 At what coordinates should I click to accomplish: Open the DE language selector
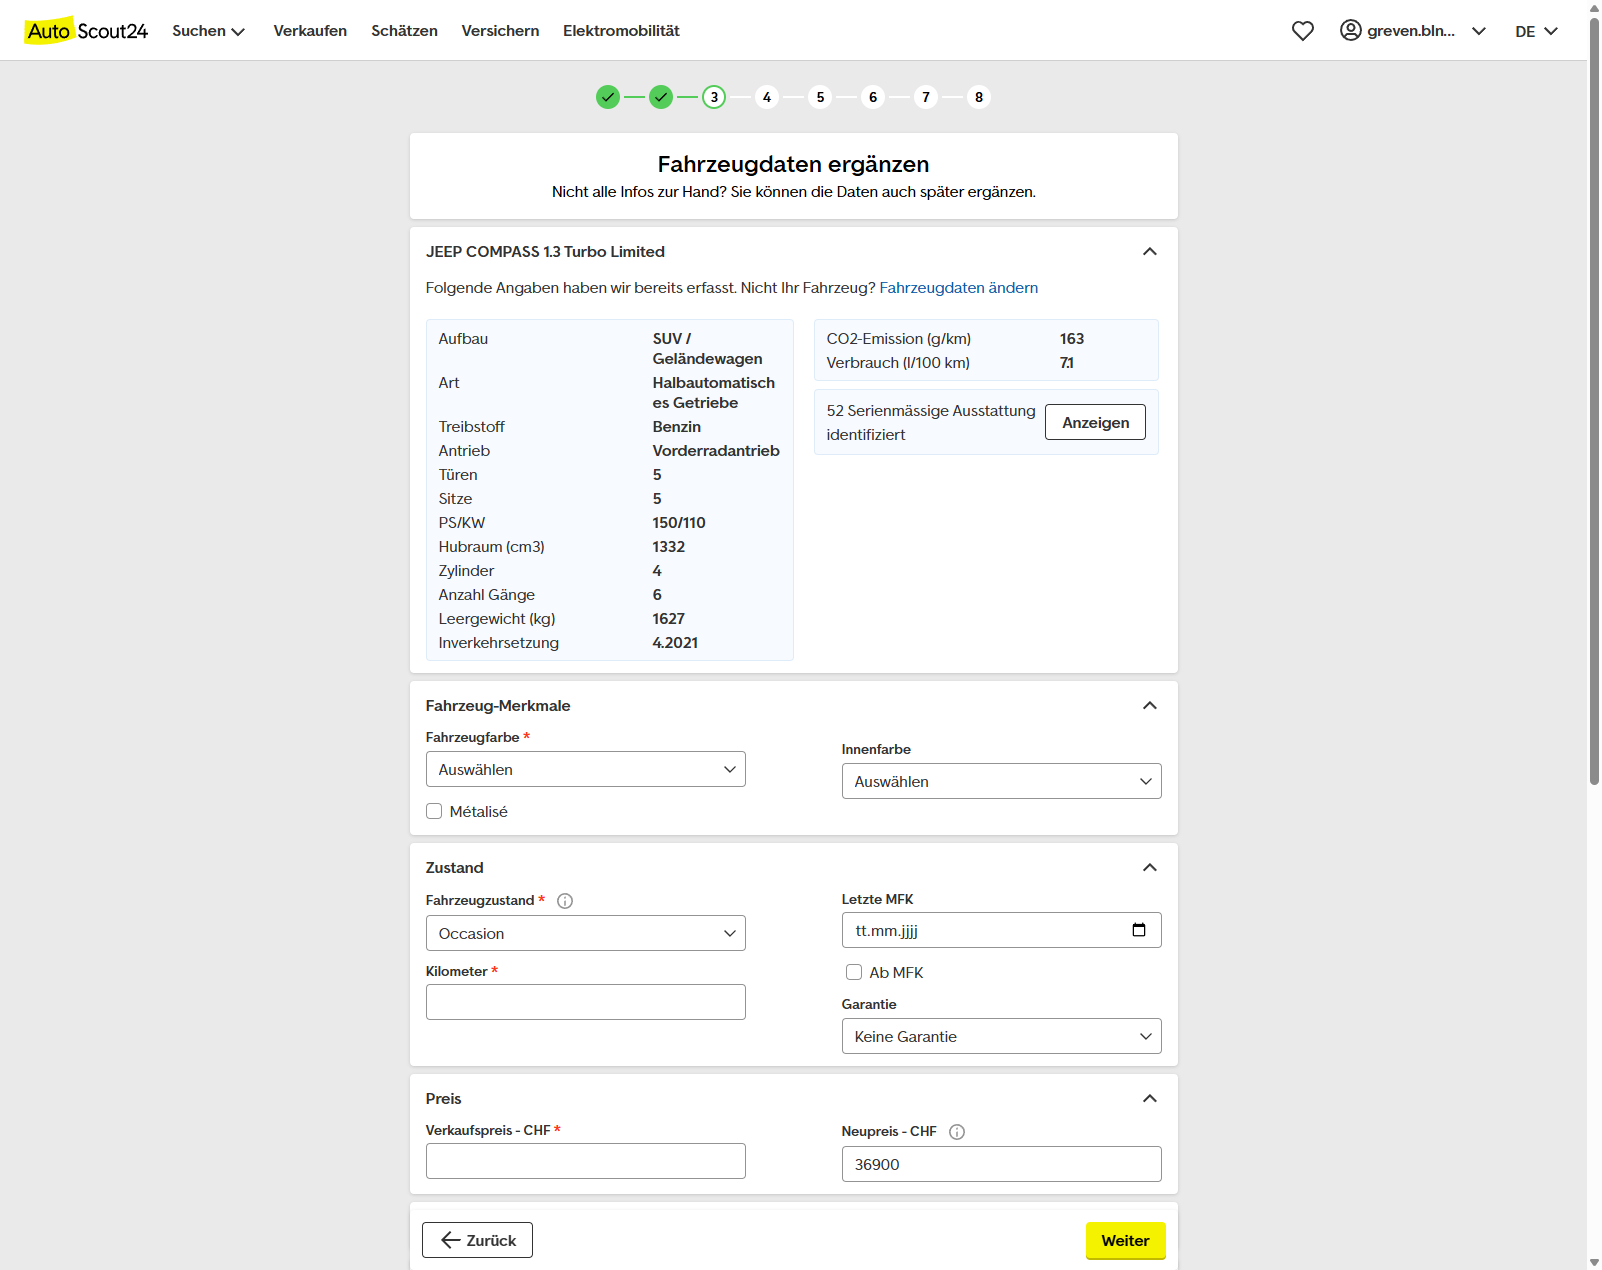point(1537,31)
